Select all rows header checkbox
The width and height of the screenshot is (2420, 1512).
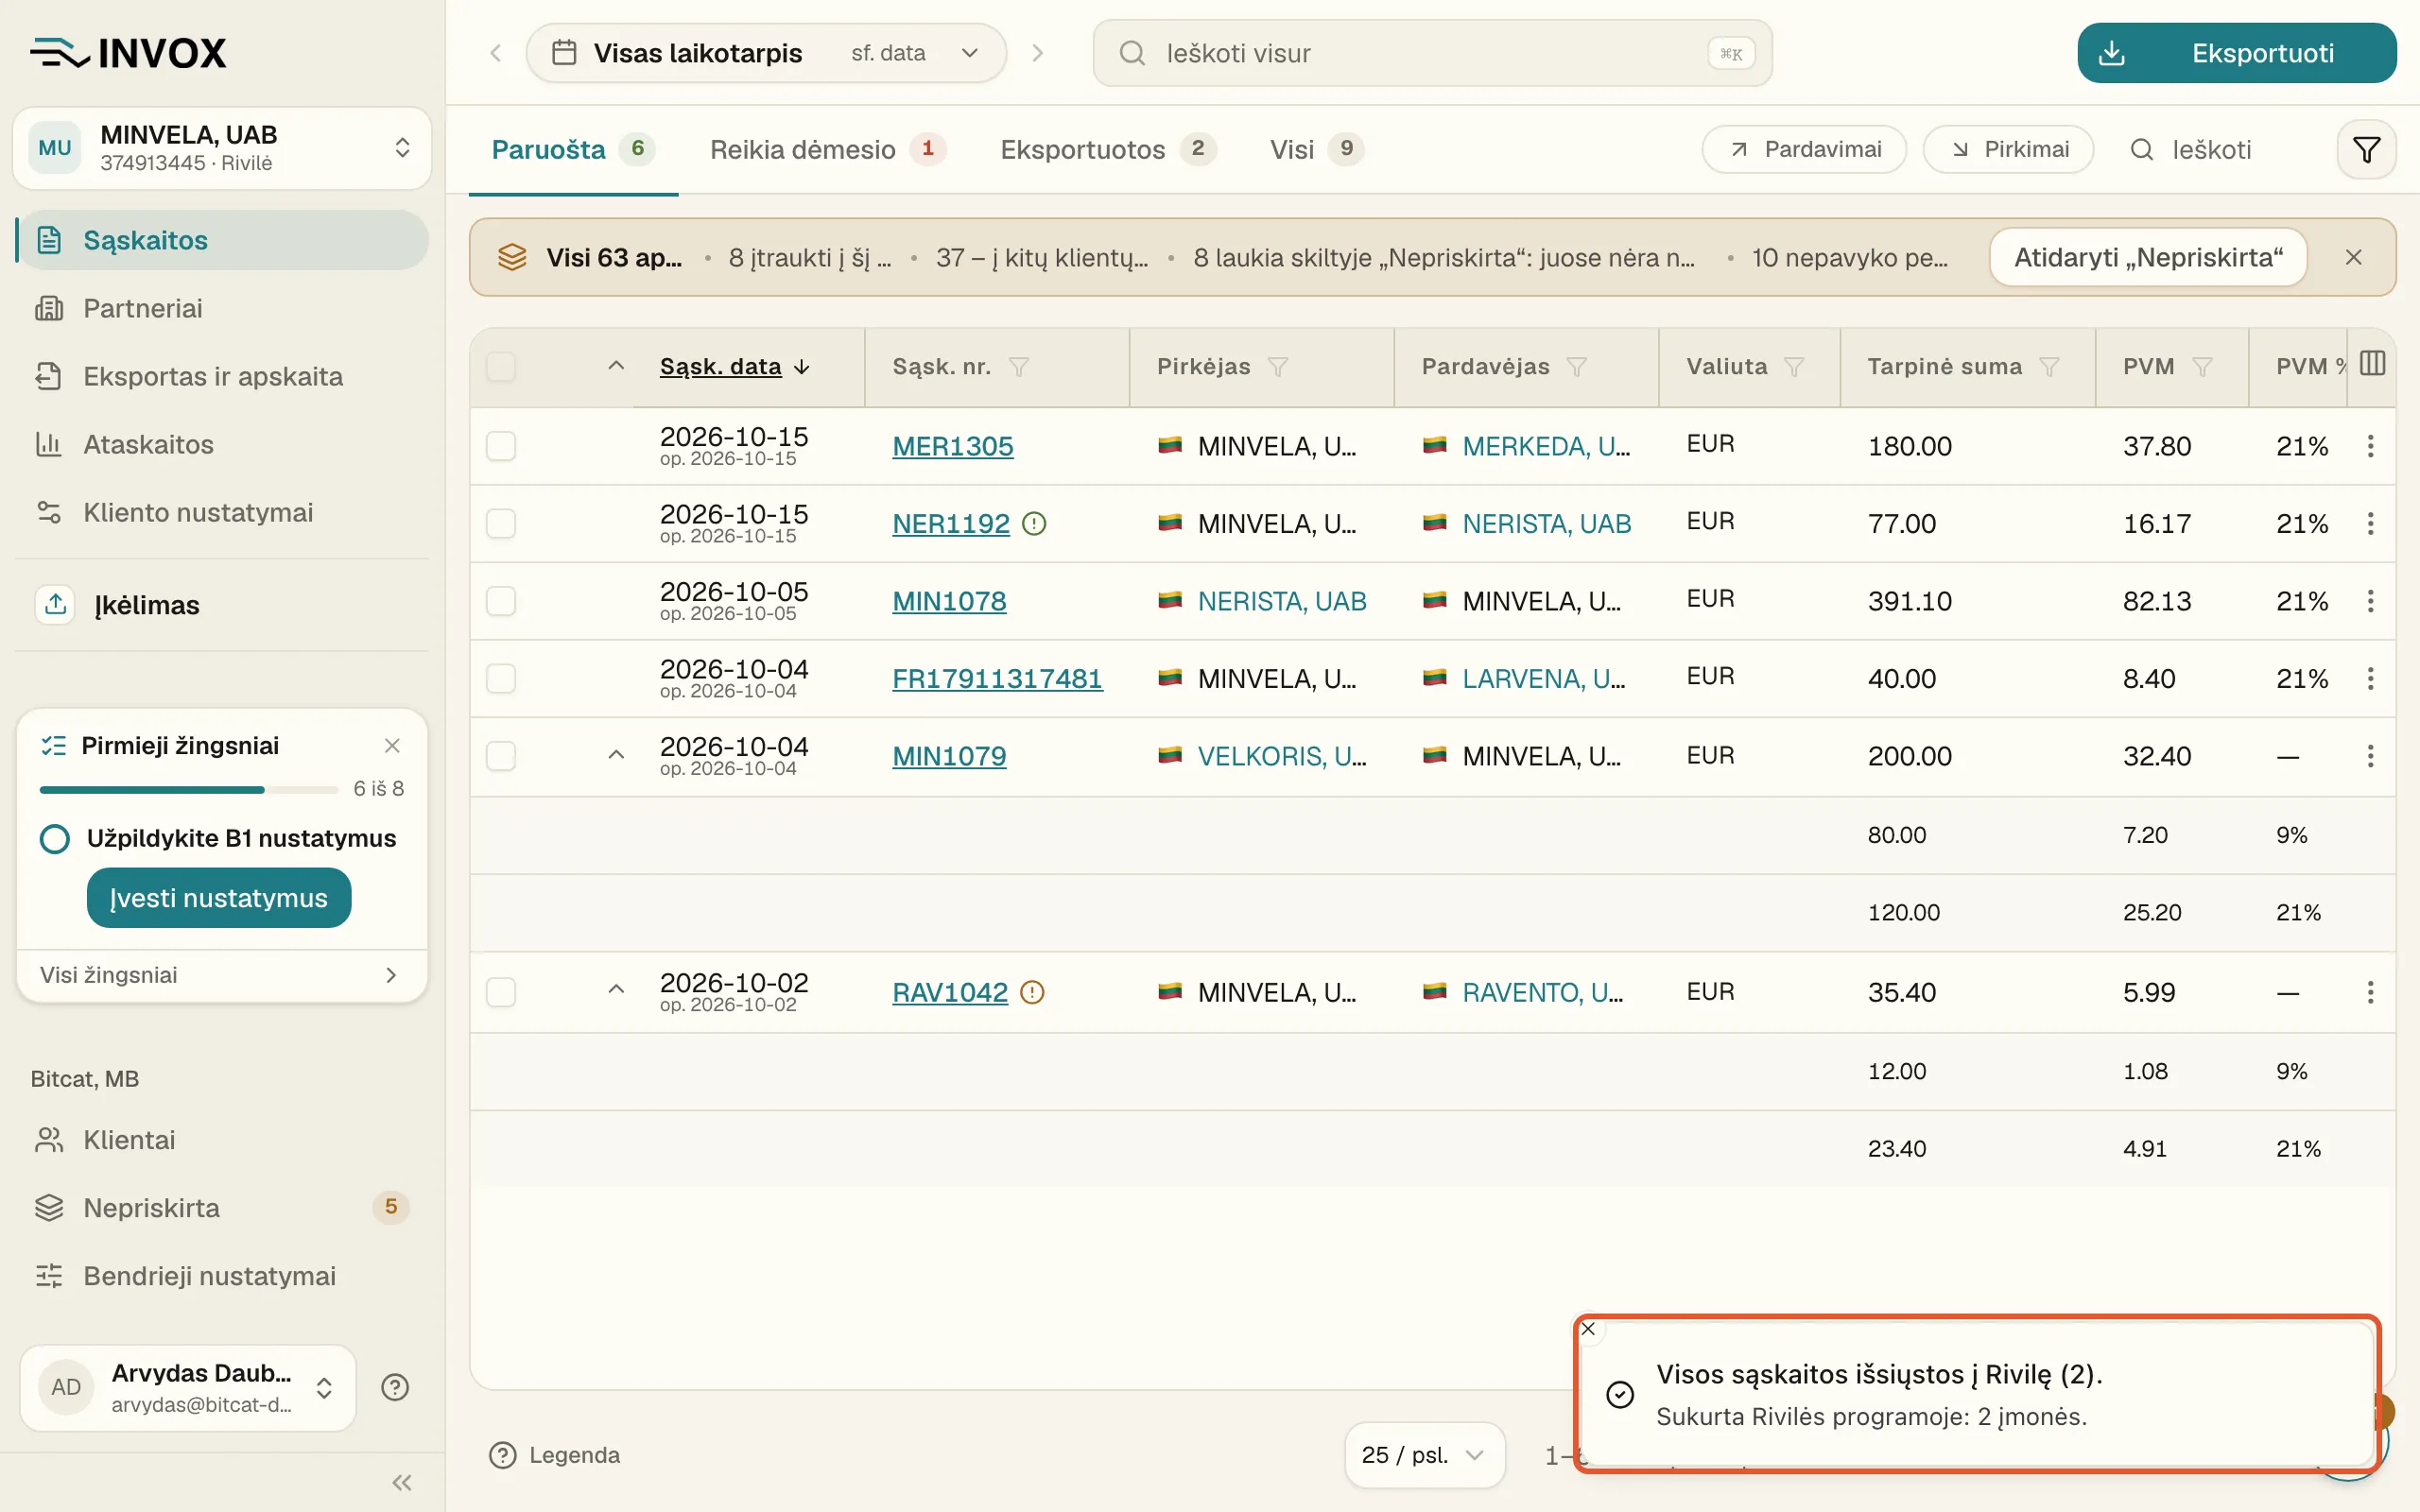(x=501, y=367)
